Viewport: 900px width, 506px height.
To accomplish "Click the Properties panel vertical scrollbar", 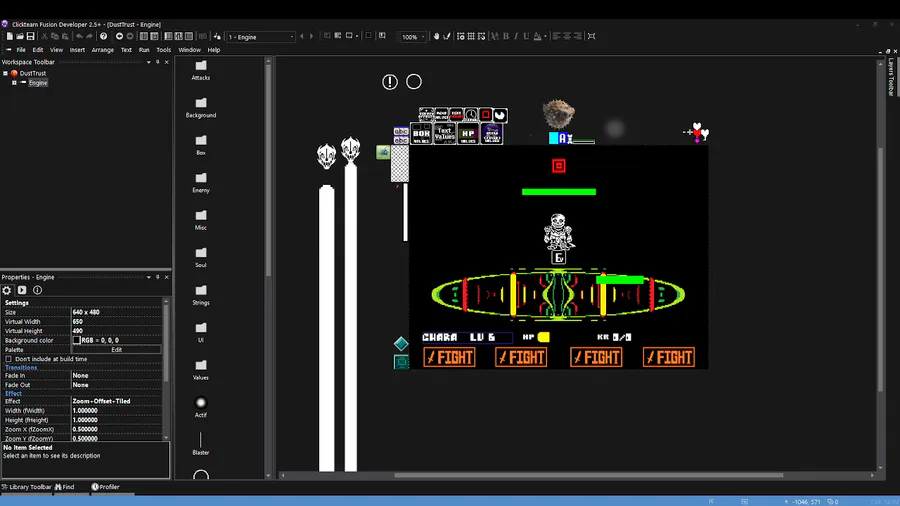I will (166, 343).
